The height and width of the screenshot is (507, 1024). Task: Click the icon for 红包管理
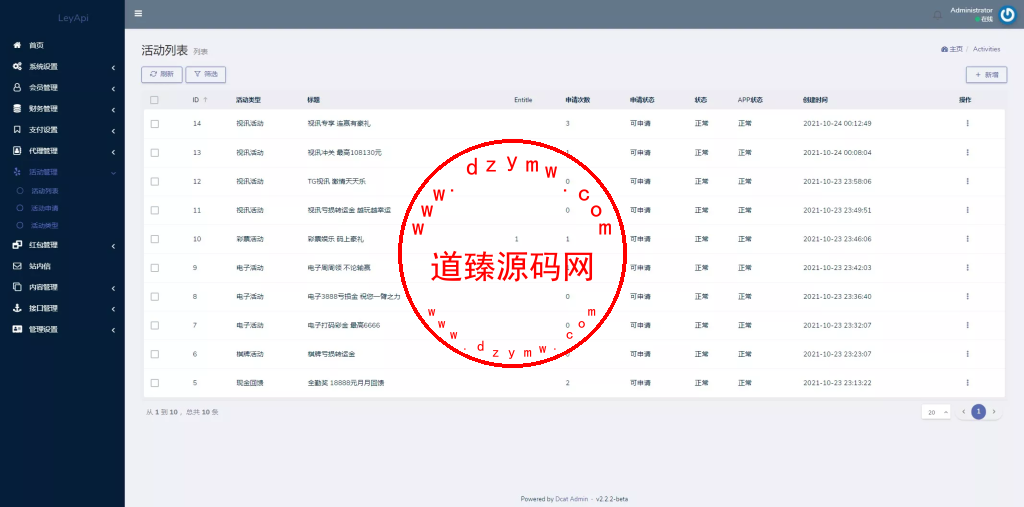[18, 245]
